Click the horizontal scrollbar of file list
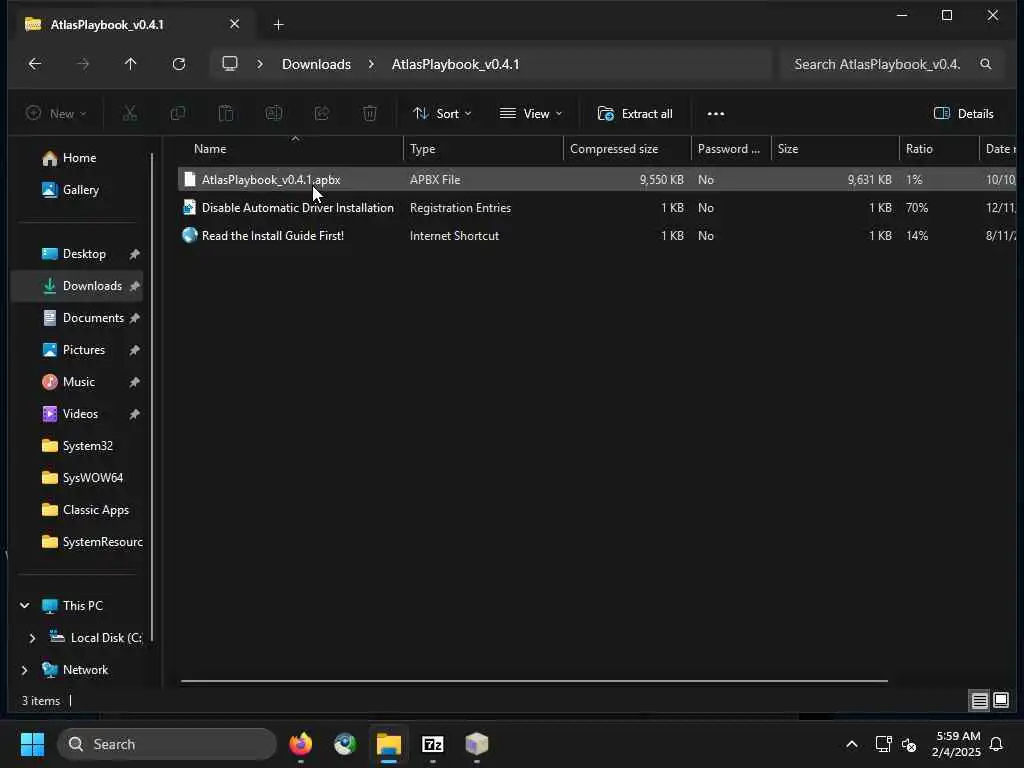 click(534, 681)
